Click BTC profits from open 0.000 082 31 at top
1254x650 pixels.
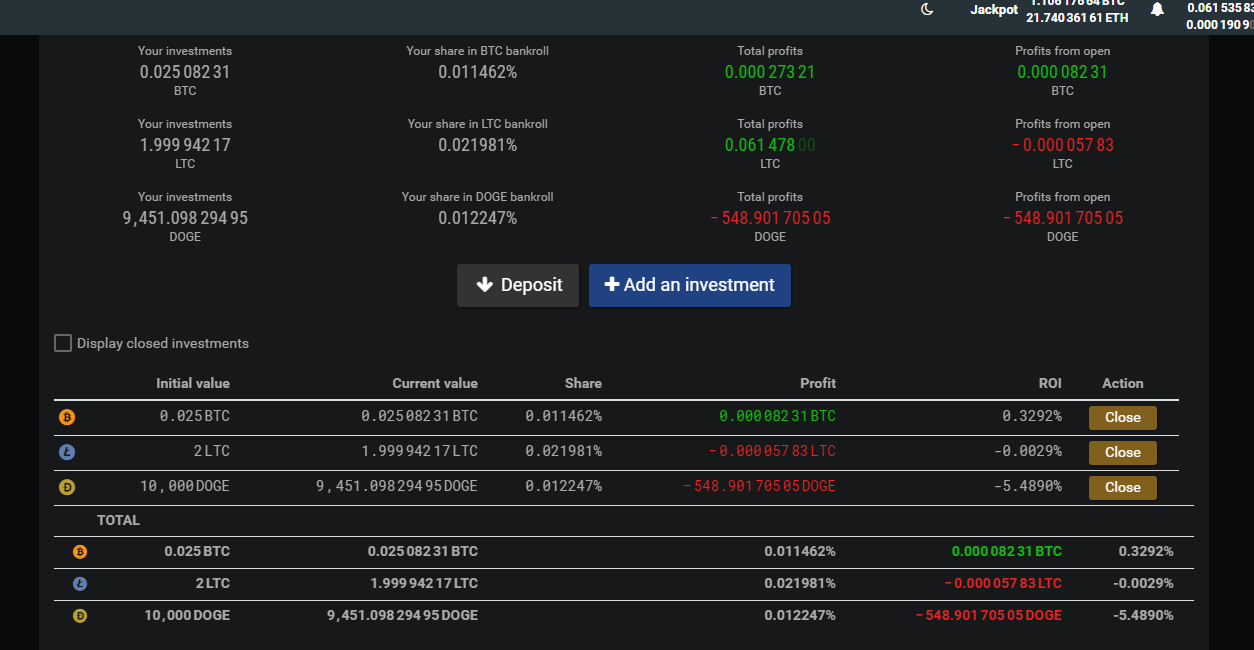(1062, 72)
